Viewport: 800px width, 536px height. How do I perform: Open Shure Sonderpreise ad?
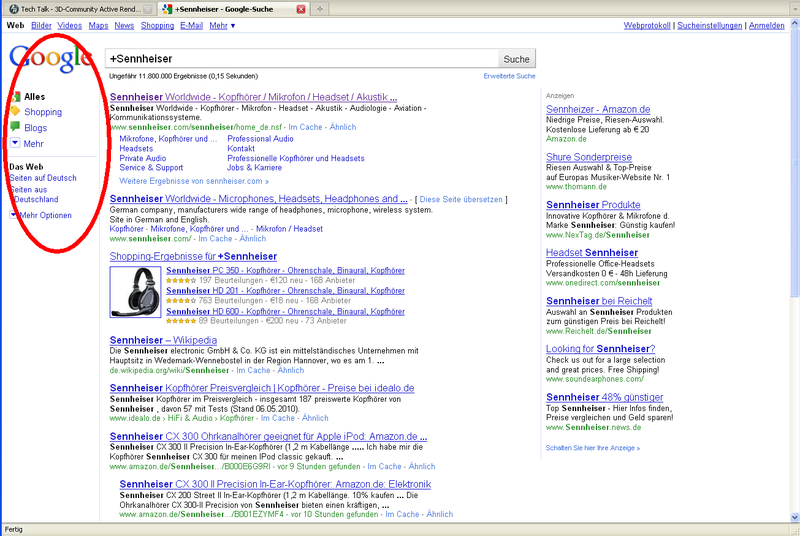click(x=589, y=157)
